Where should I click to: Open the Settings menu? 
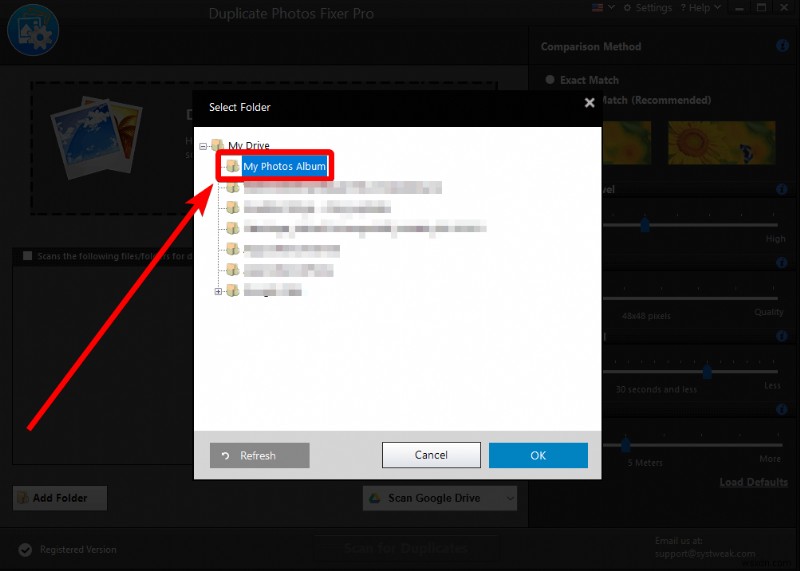(648, 8)
